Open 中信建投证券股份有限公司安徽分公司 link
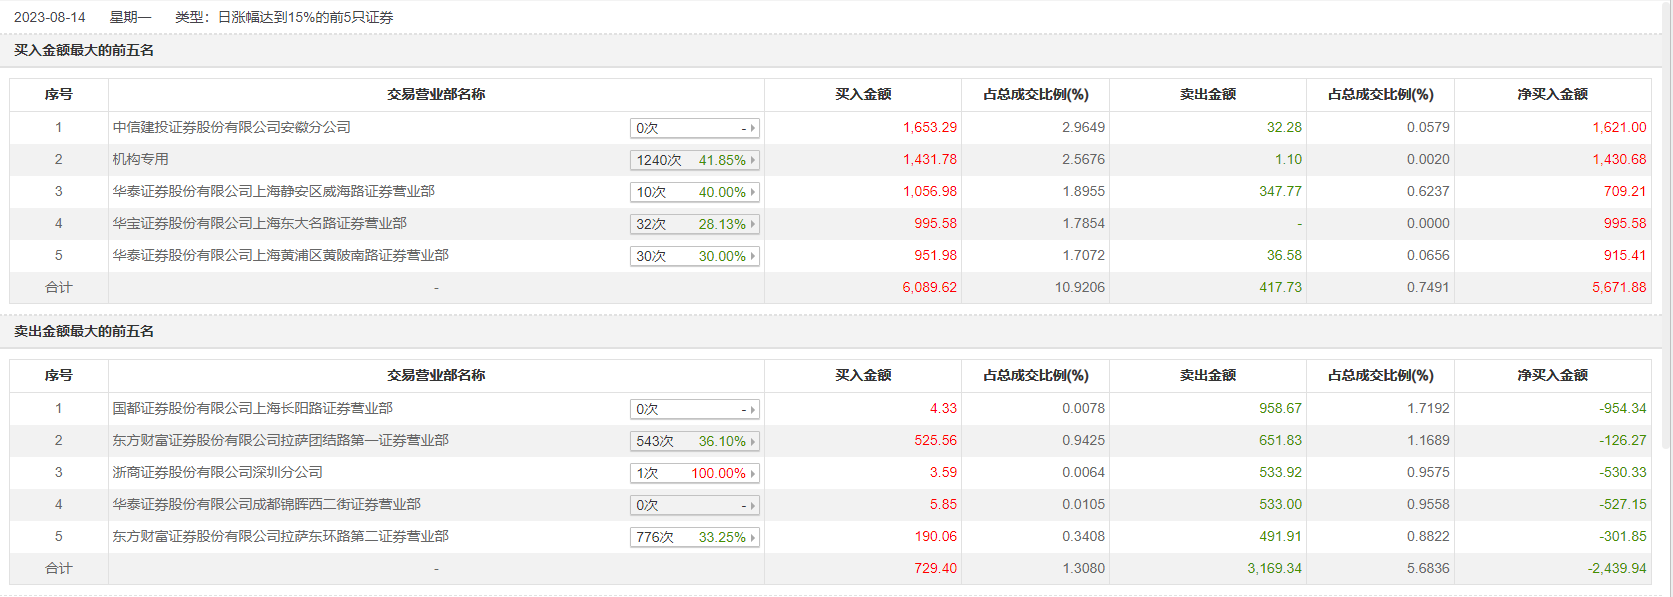1673x597 pixels. coord(232,127)
